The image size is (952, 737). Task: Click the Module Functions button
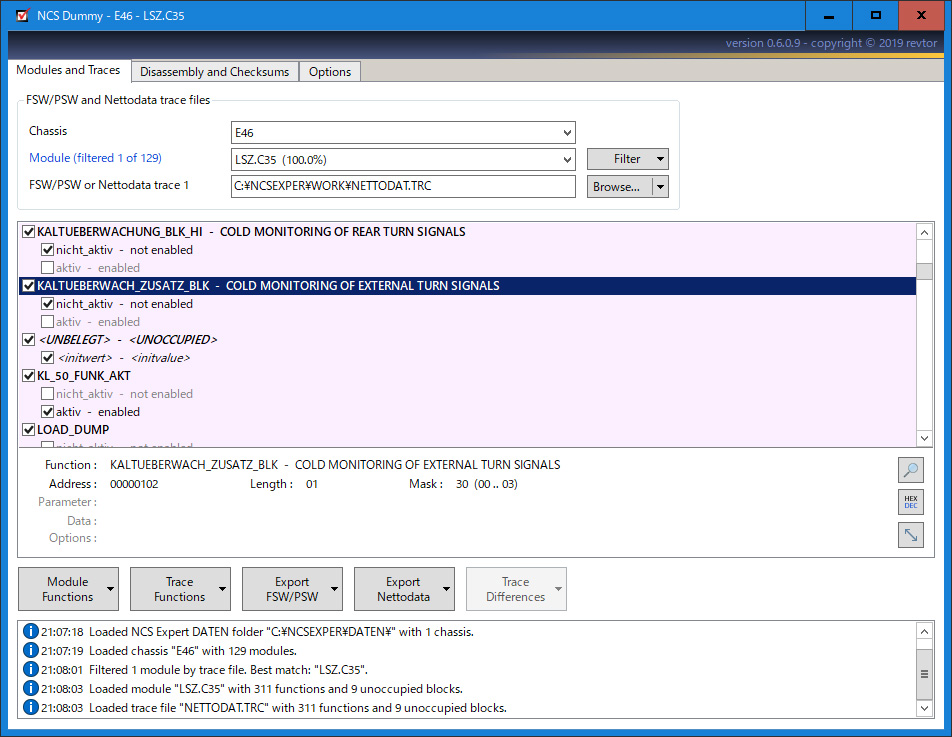tap(67, 589)
